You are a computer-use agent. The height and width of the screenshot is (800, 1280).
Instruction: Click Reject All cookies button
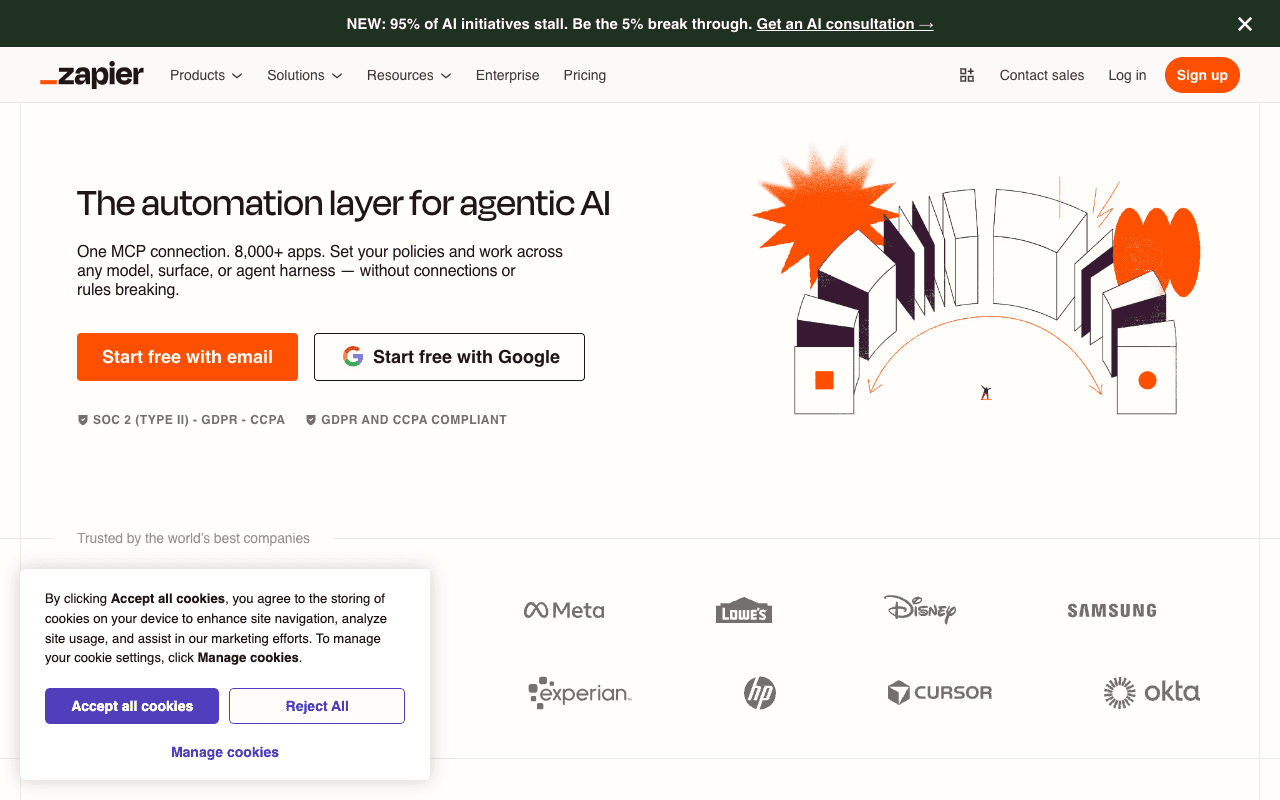click(x=317, y=706)
